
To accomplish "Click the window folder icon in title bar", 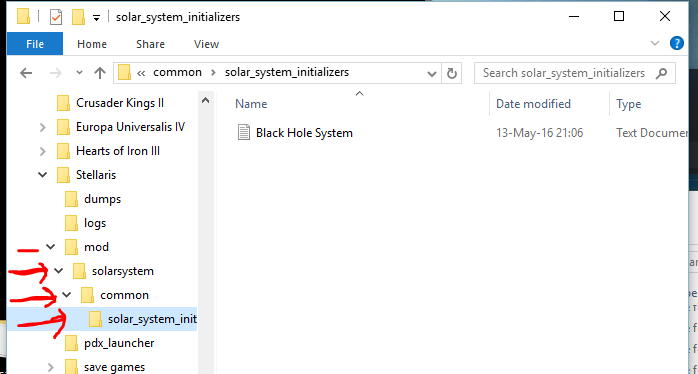I will coord(23,17).
